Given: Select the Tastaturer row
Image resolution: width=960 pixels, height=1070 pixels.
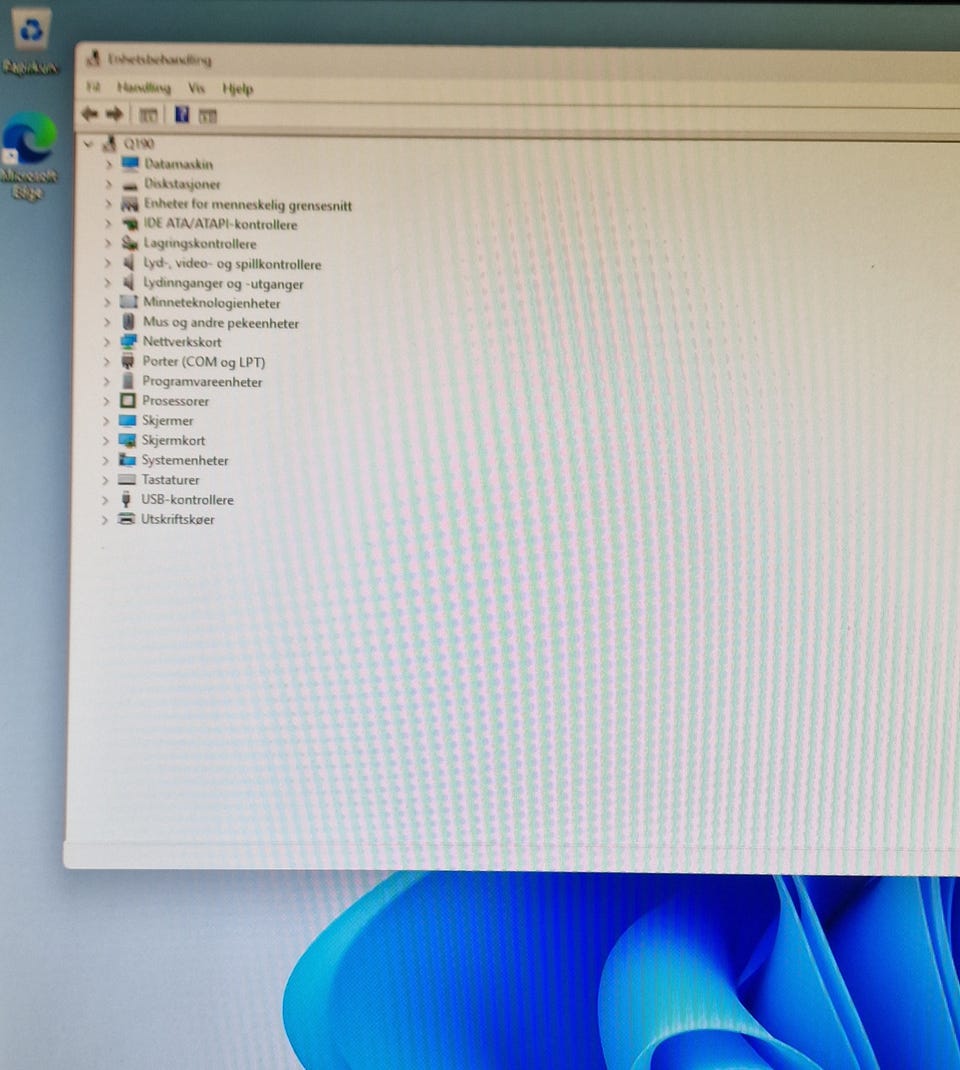Looking at the screenshot, I should (170, 480).
